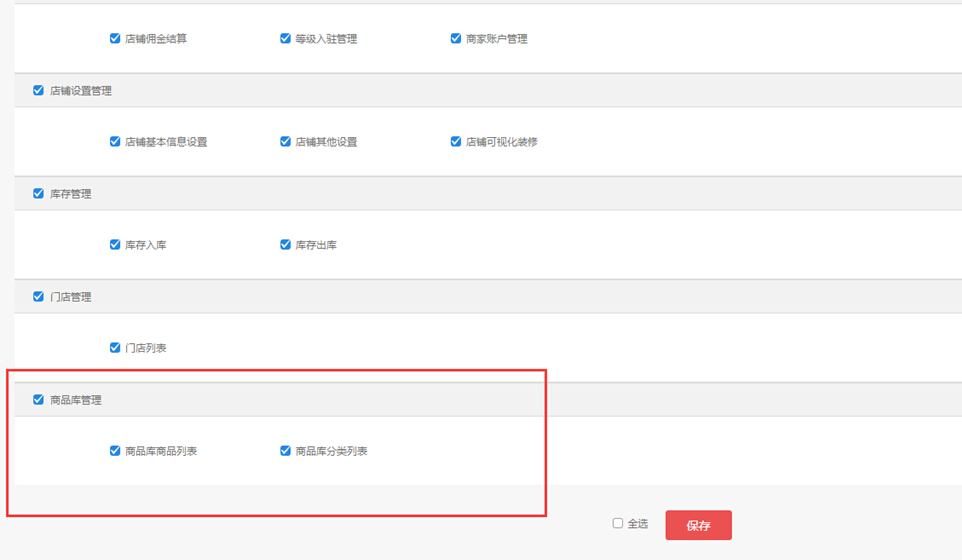Click the red 保存 button

click(698, 525)
